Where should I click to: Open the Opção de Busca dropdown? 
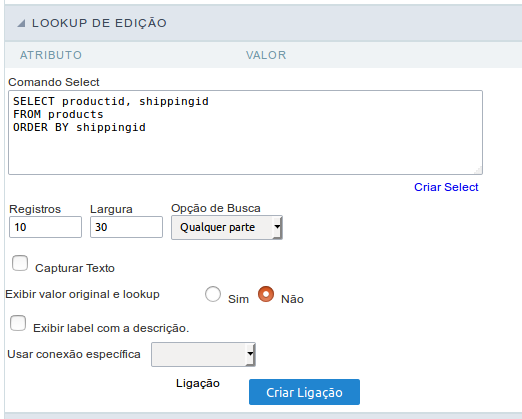tap(227, 227)
